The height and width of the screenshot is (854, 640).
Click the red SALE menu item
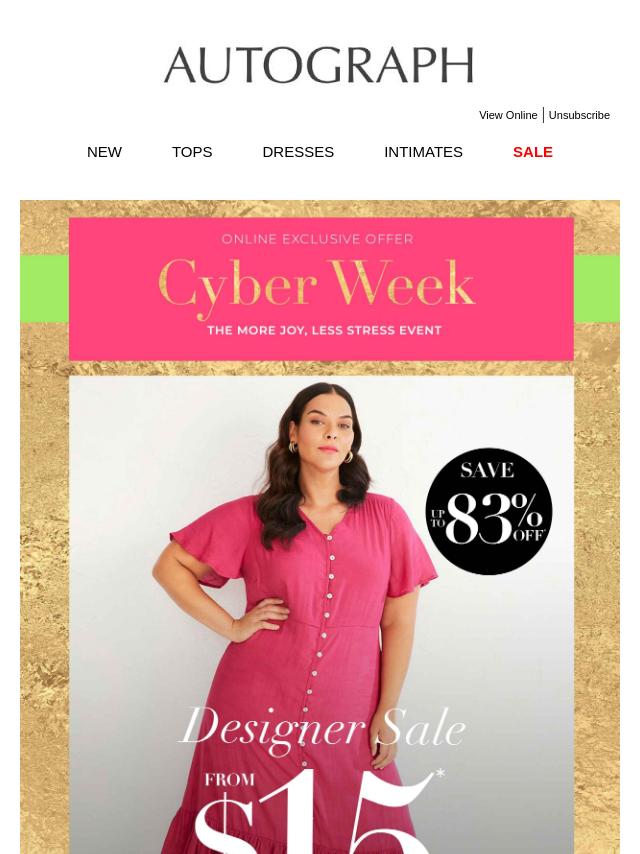click(x=533, y=152)
